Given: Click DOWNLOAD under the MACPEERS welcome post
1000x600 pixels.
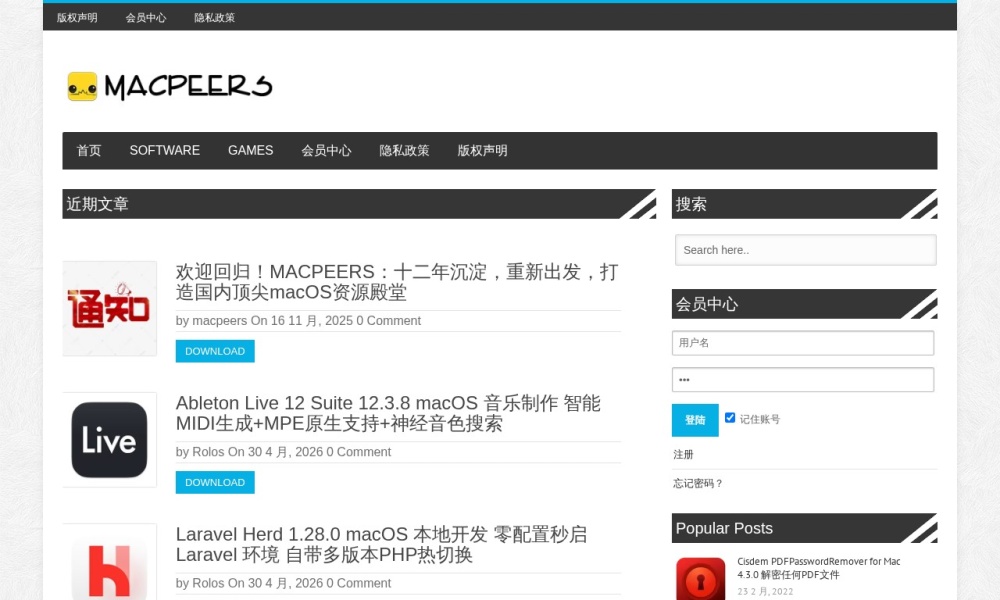Looking at the screenshot, I should coord(215,351).
